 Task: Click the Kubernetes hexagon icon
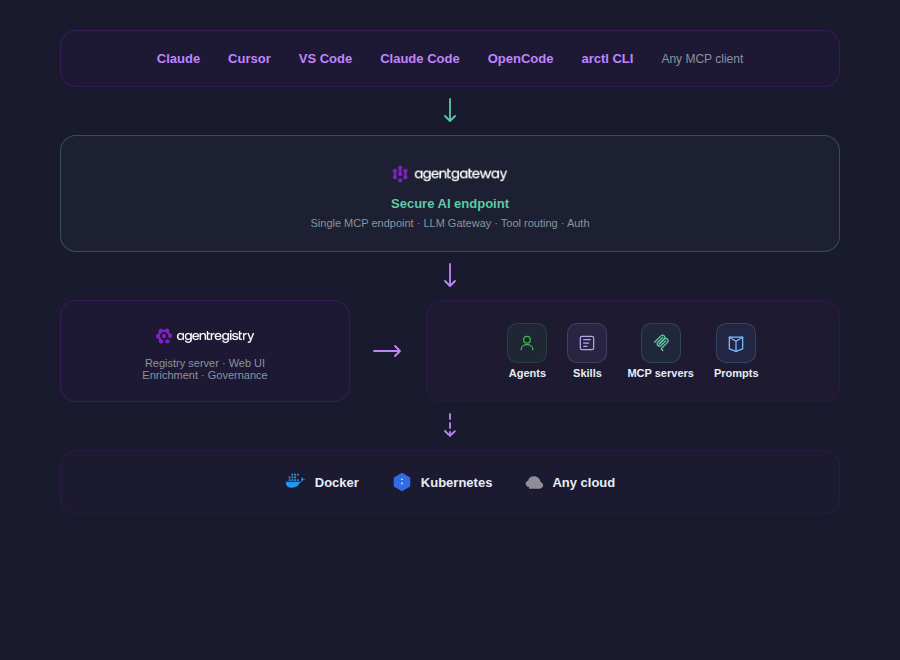point(402,482)
